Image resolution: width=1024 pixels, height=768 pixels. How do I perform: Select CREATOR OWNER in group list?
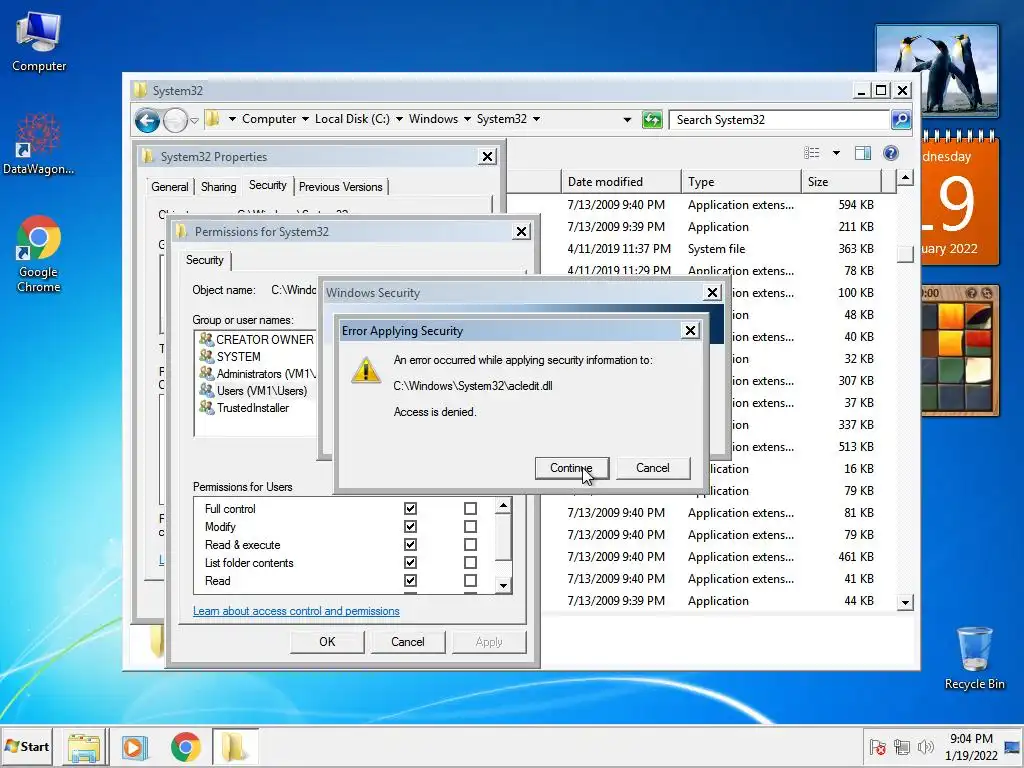click(x=256, y=340)
